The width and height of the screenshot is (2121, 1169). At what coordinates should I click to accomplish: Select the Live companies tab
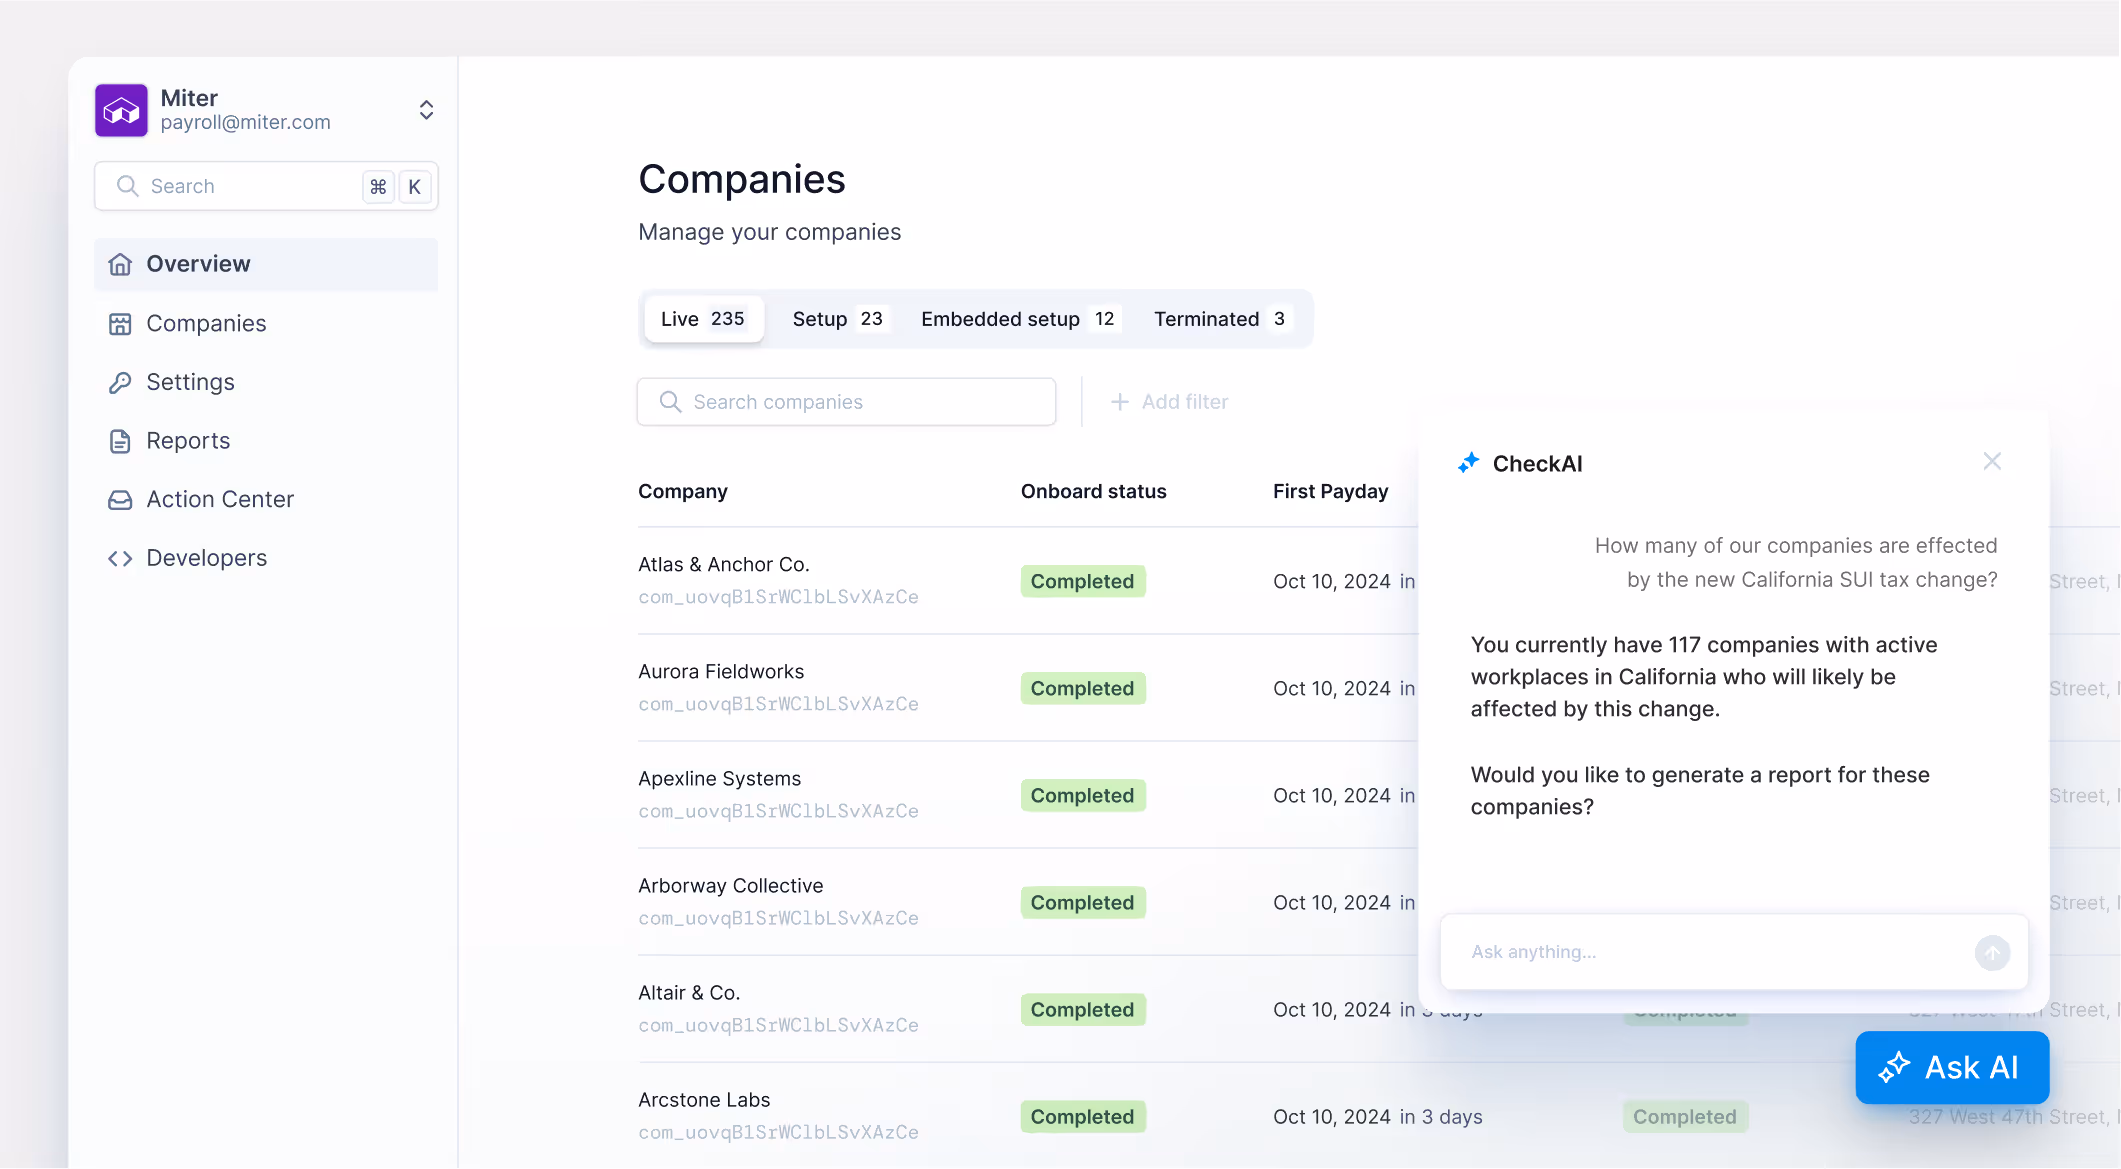[703, 319]
